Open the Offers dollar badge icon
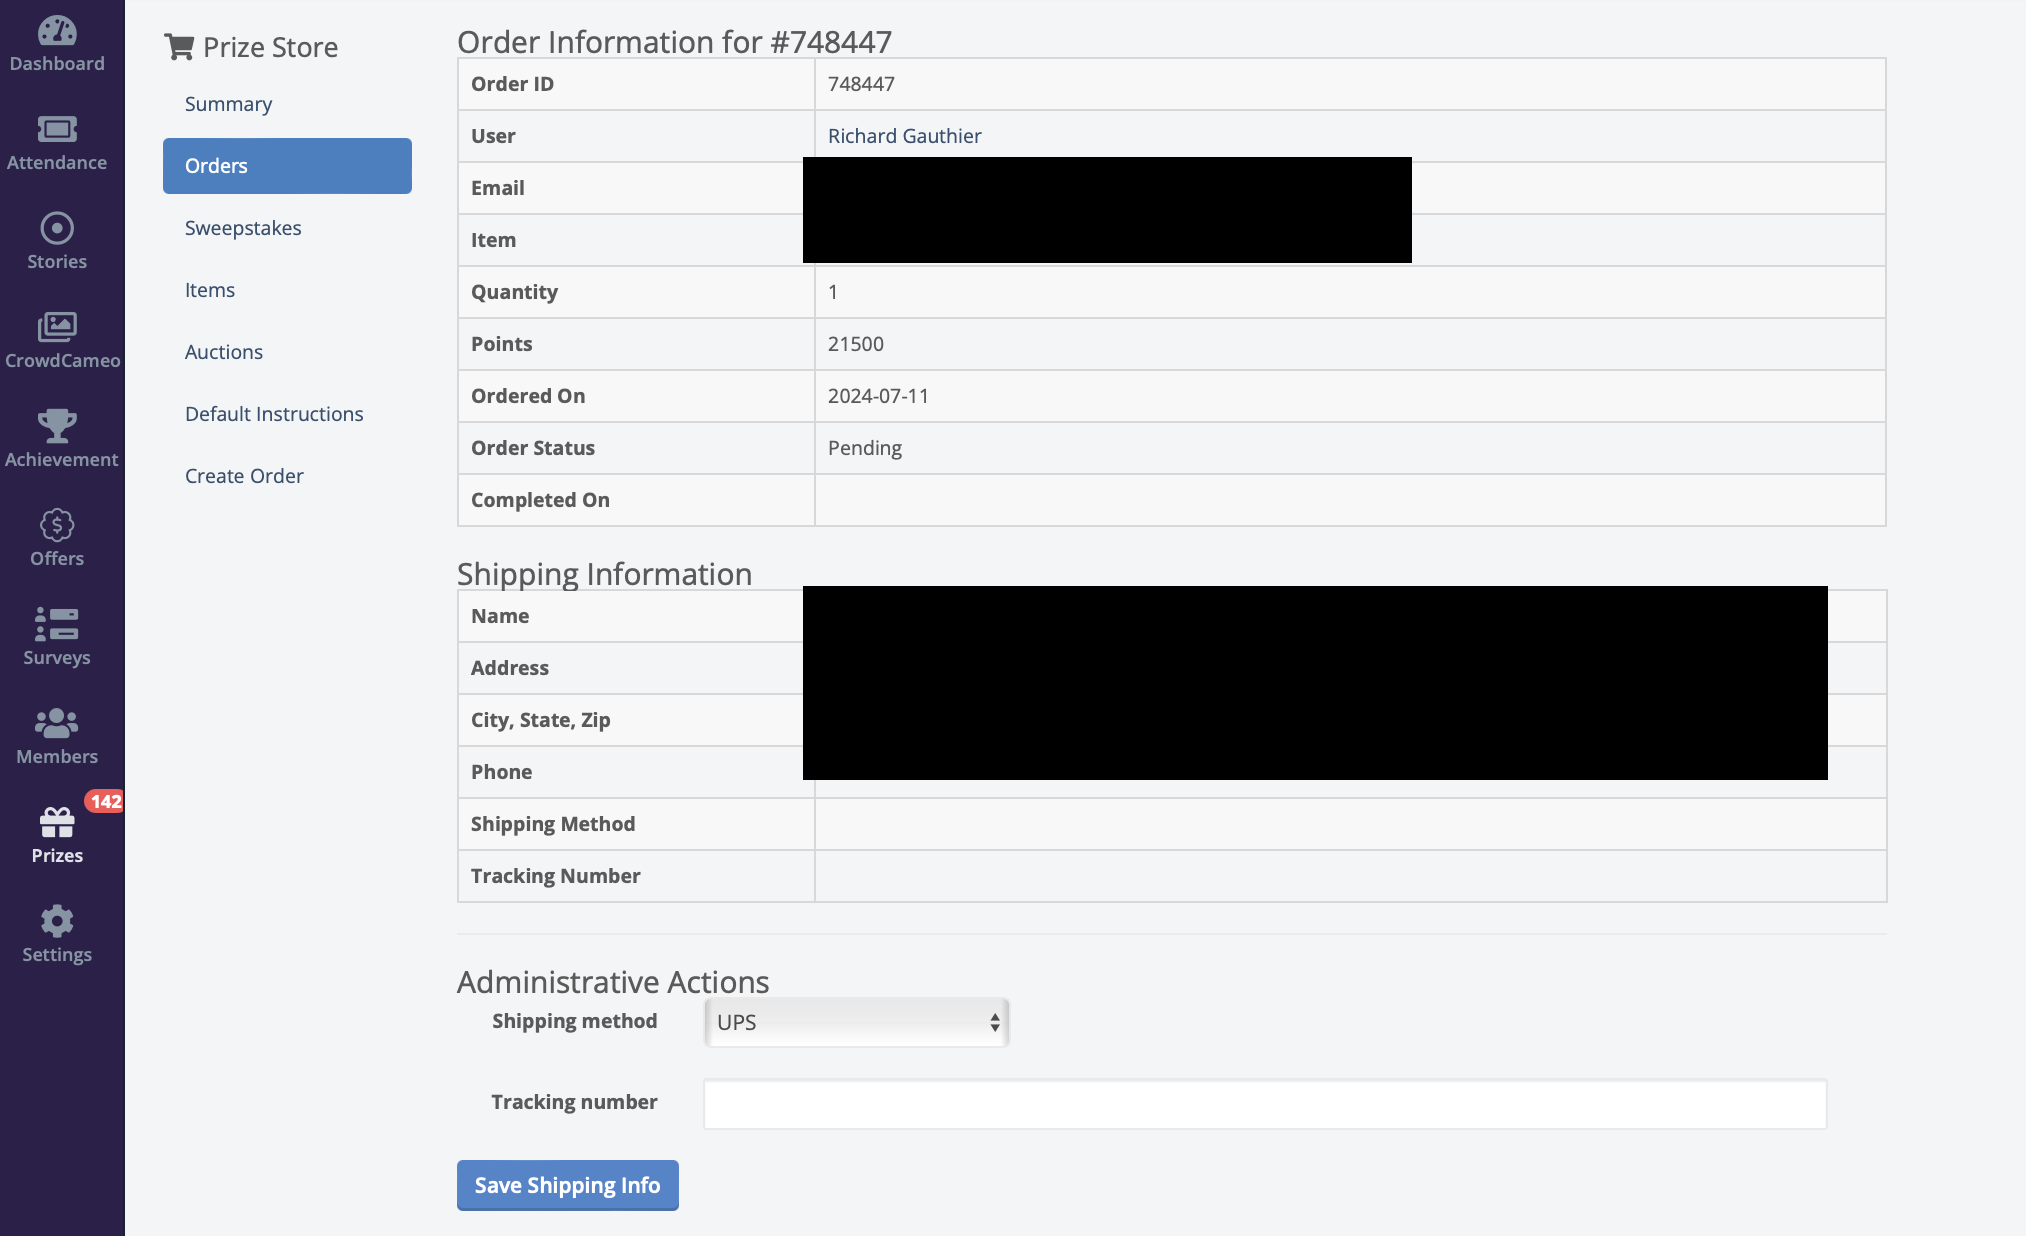The width and height of the screenshot is (2026, 1236). point(57,525)
